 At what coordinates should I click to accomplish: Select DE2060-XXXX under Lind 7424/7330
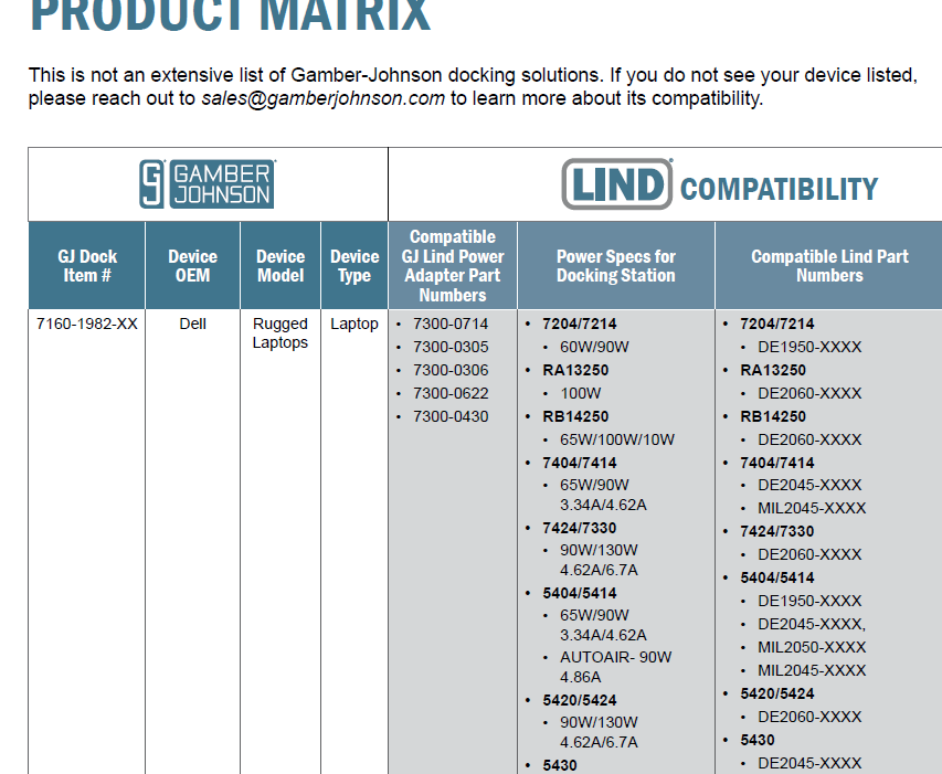click(x=809, y=555)
